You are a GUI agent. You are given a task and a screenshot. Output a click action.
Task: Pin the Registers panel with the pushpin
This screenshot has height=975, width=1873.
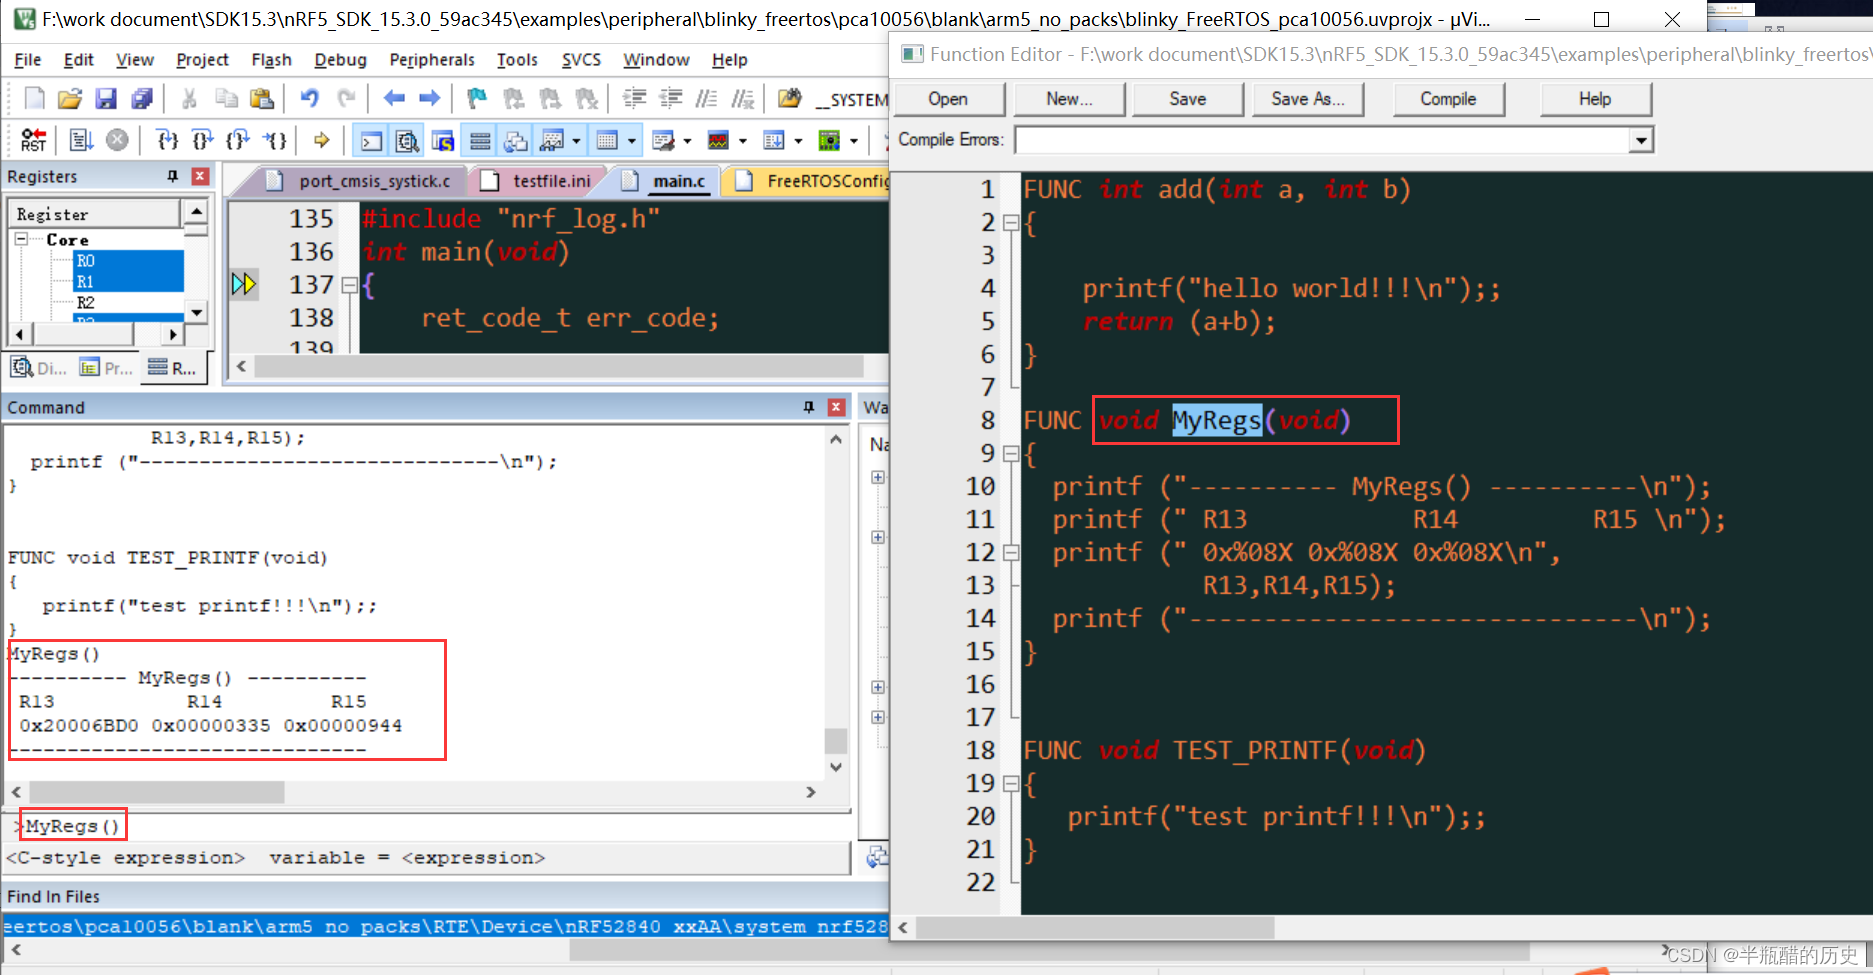click(x=172, y=176)
